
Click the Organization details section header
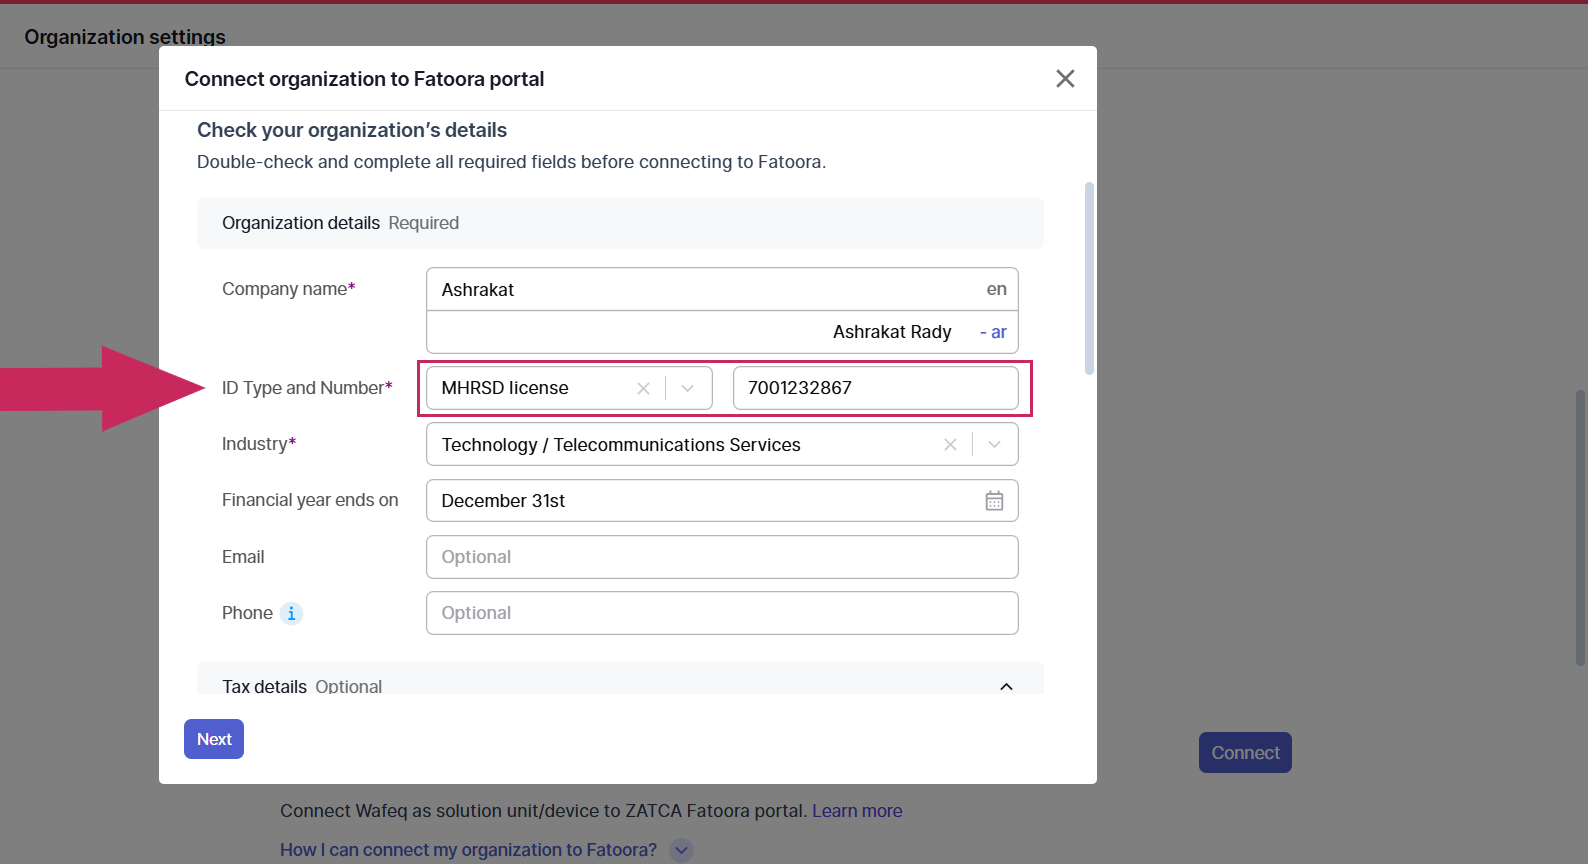[620, 223]
